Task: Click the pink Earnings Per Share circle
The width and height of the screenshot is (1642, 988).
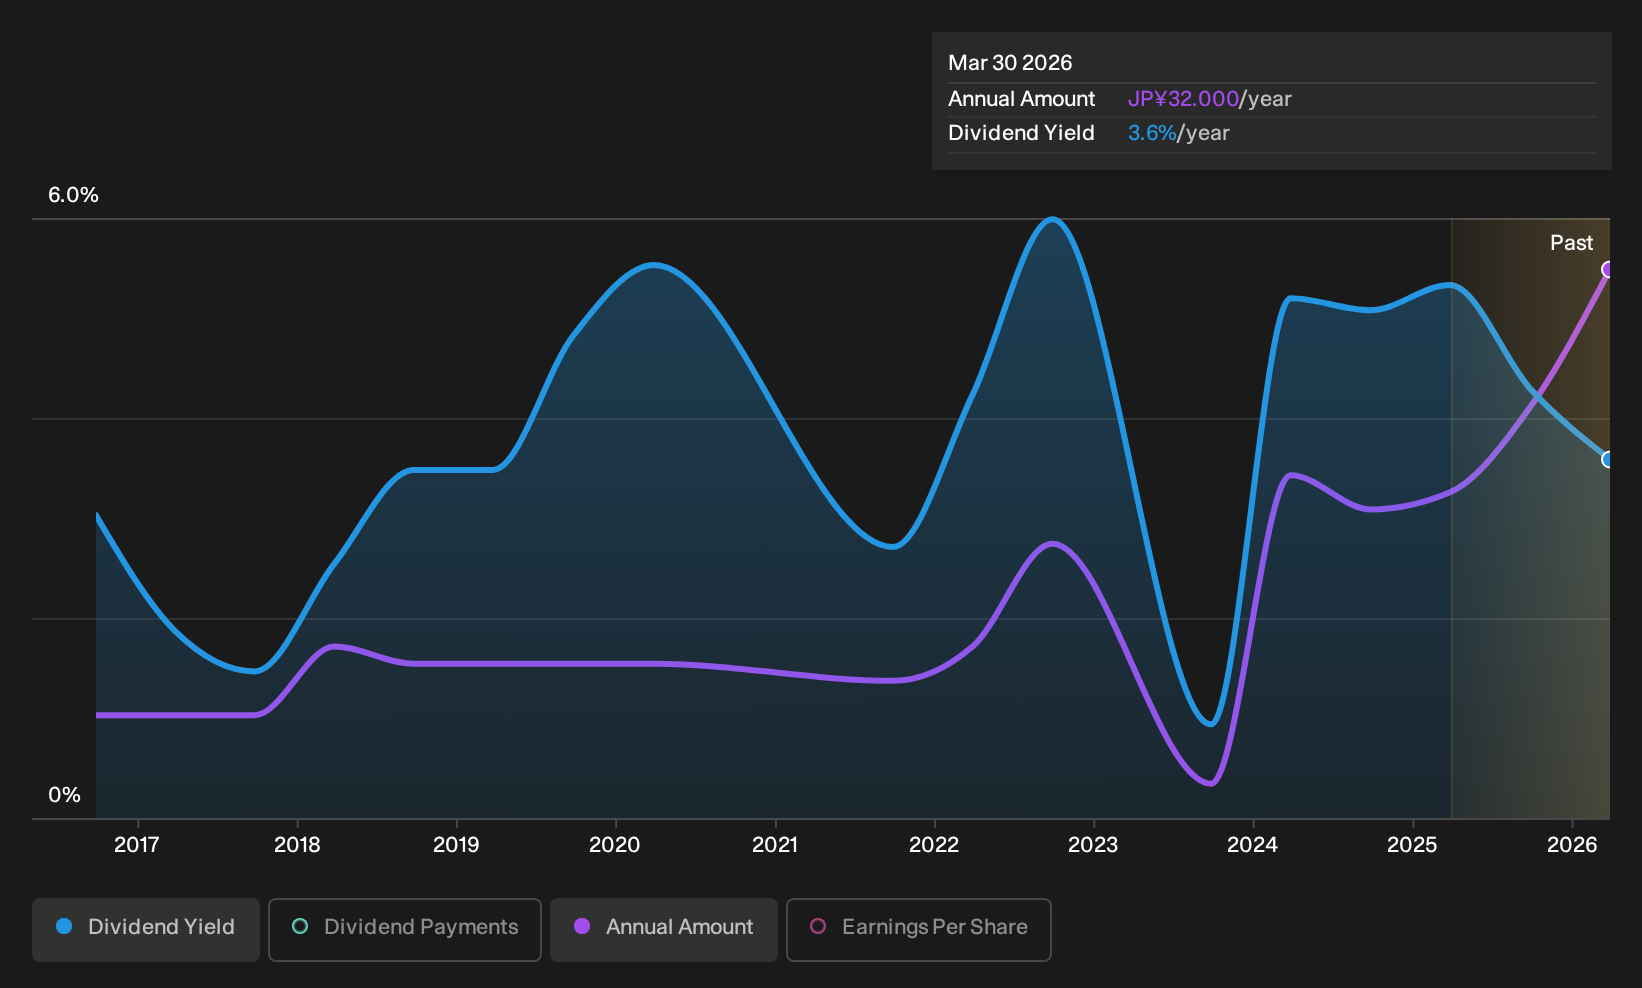Action: coord(818,927)
